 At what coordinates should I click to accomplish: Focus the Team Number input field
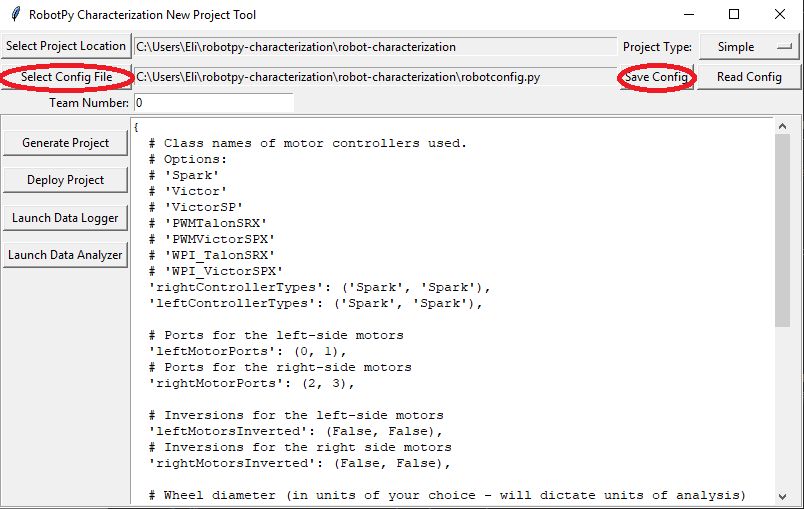pos(214,103)
